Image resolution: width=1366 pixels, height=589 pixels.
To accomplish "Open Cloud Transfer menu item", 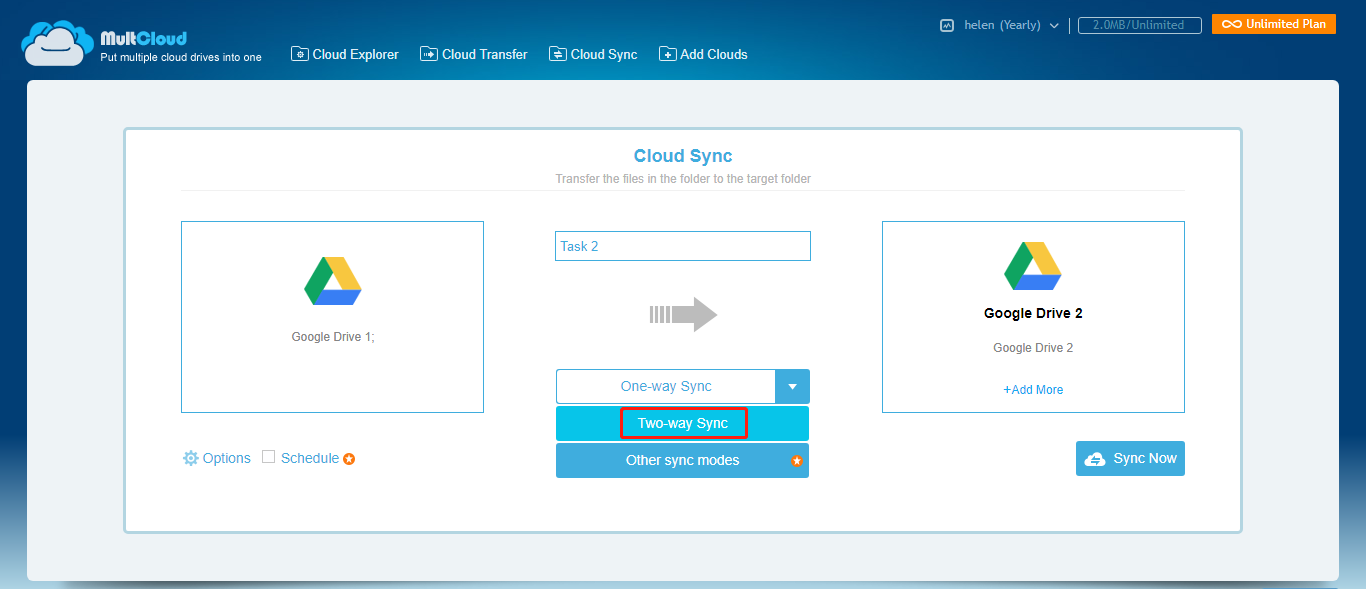I will (474, 54).
